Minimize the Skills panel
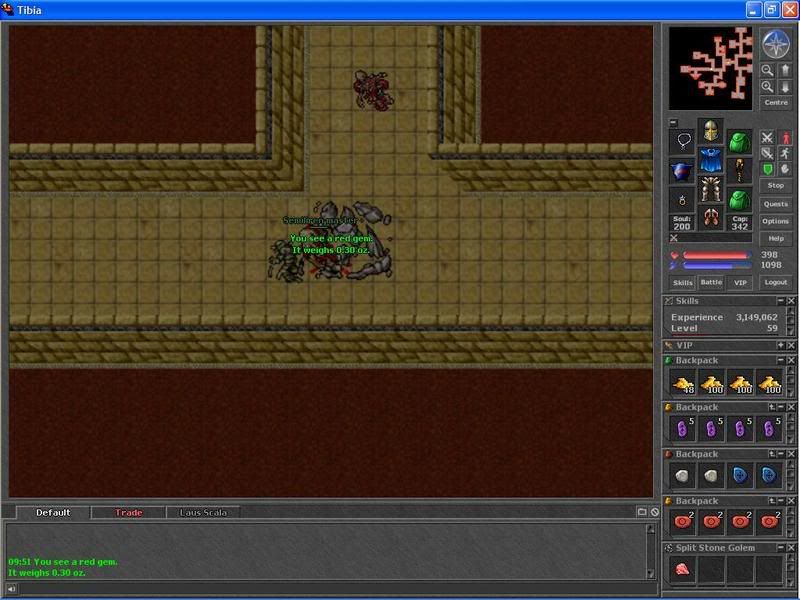The image size is (800, 600). coord(781,301)
